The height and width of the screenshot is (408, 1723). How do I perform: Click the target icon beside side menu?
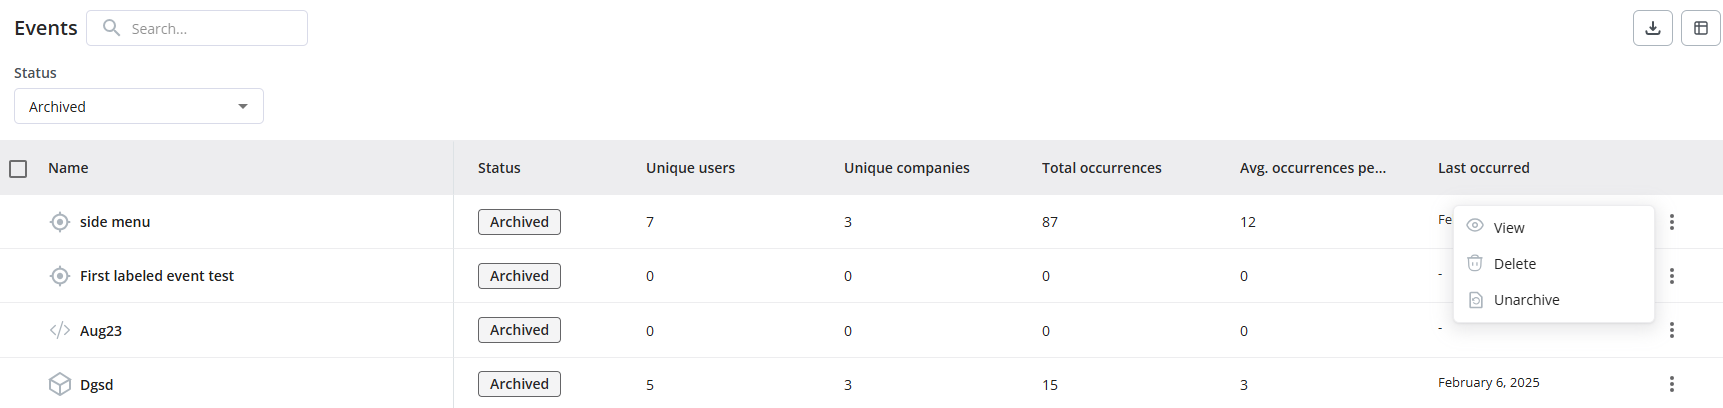pyautogui.click(x=60, y=222)
